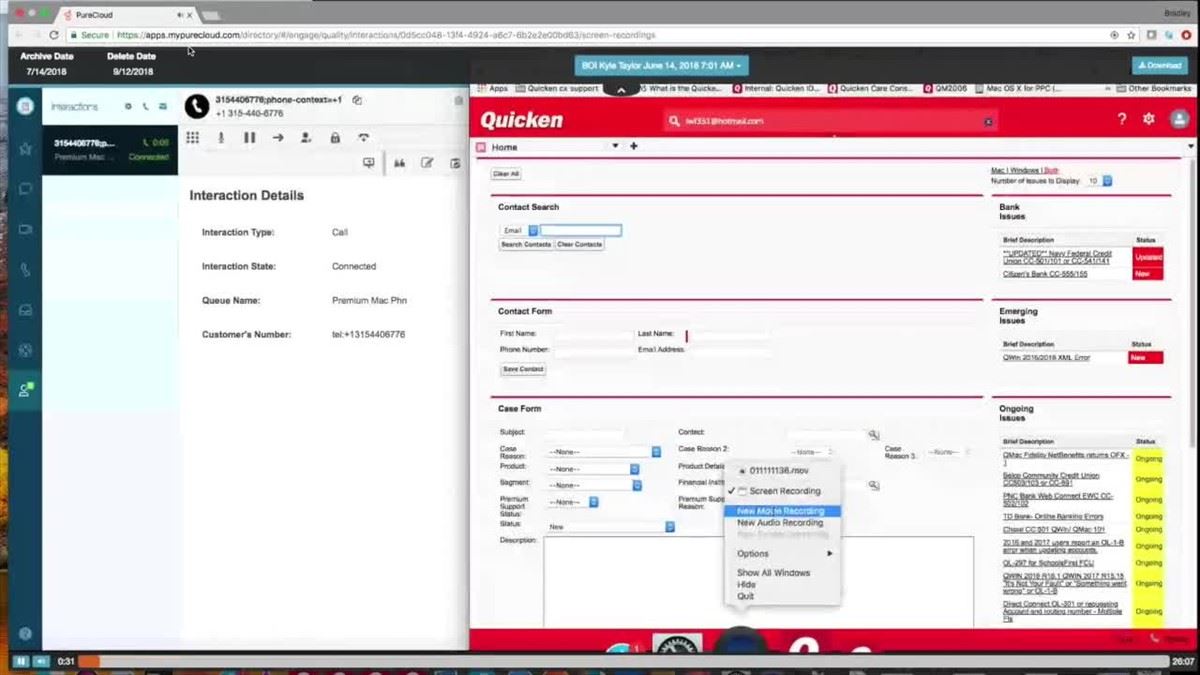The image size is (1200, 675).
Task: Enable secure pause with lock icon
Action: tap(335, 137)
